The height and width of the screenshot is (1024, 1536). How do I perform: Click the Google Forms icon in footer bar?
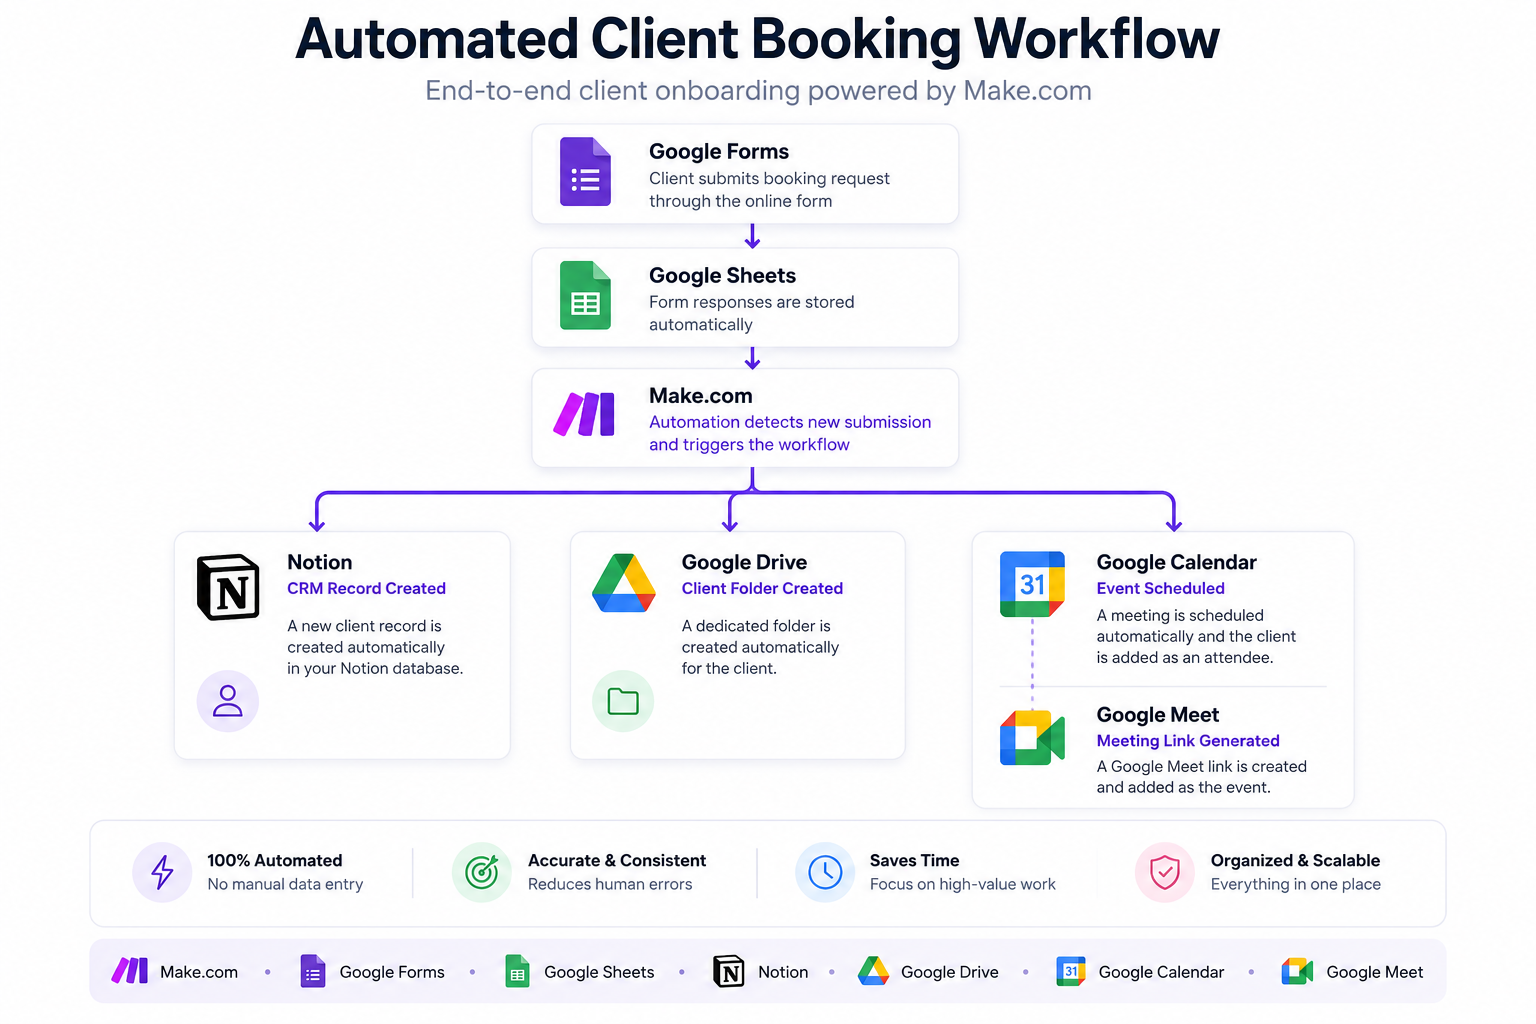tap(313, 971)
